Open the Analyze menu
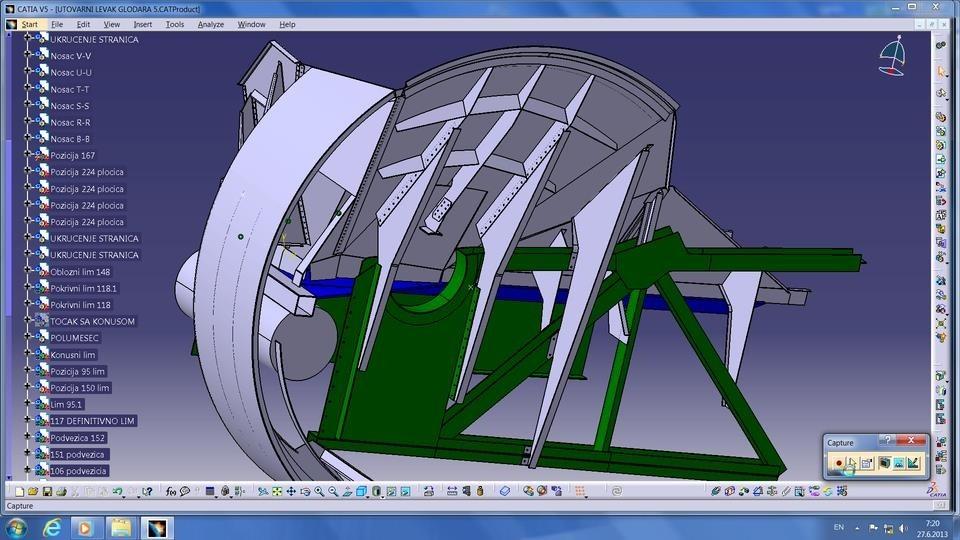The image size is (960, 540). pyautogui.click(x=211, y=24)
